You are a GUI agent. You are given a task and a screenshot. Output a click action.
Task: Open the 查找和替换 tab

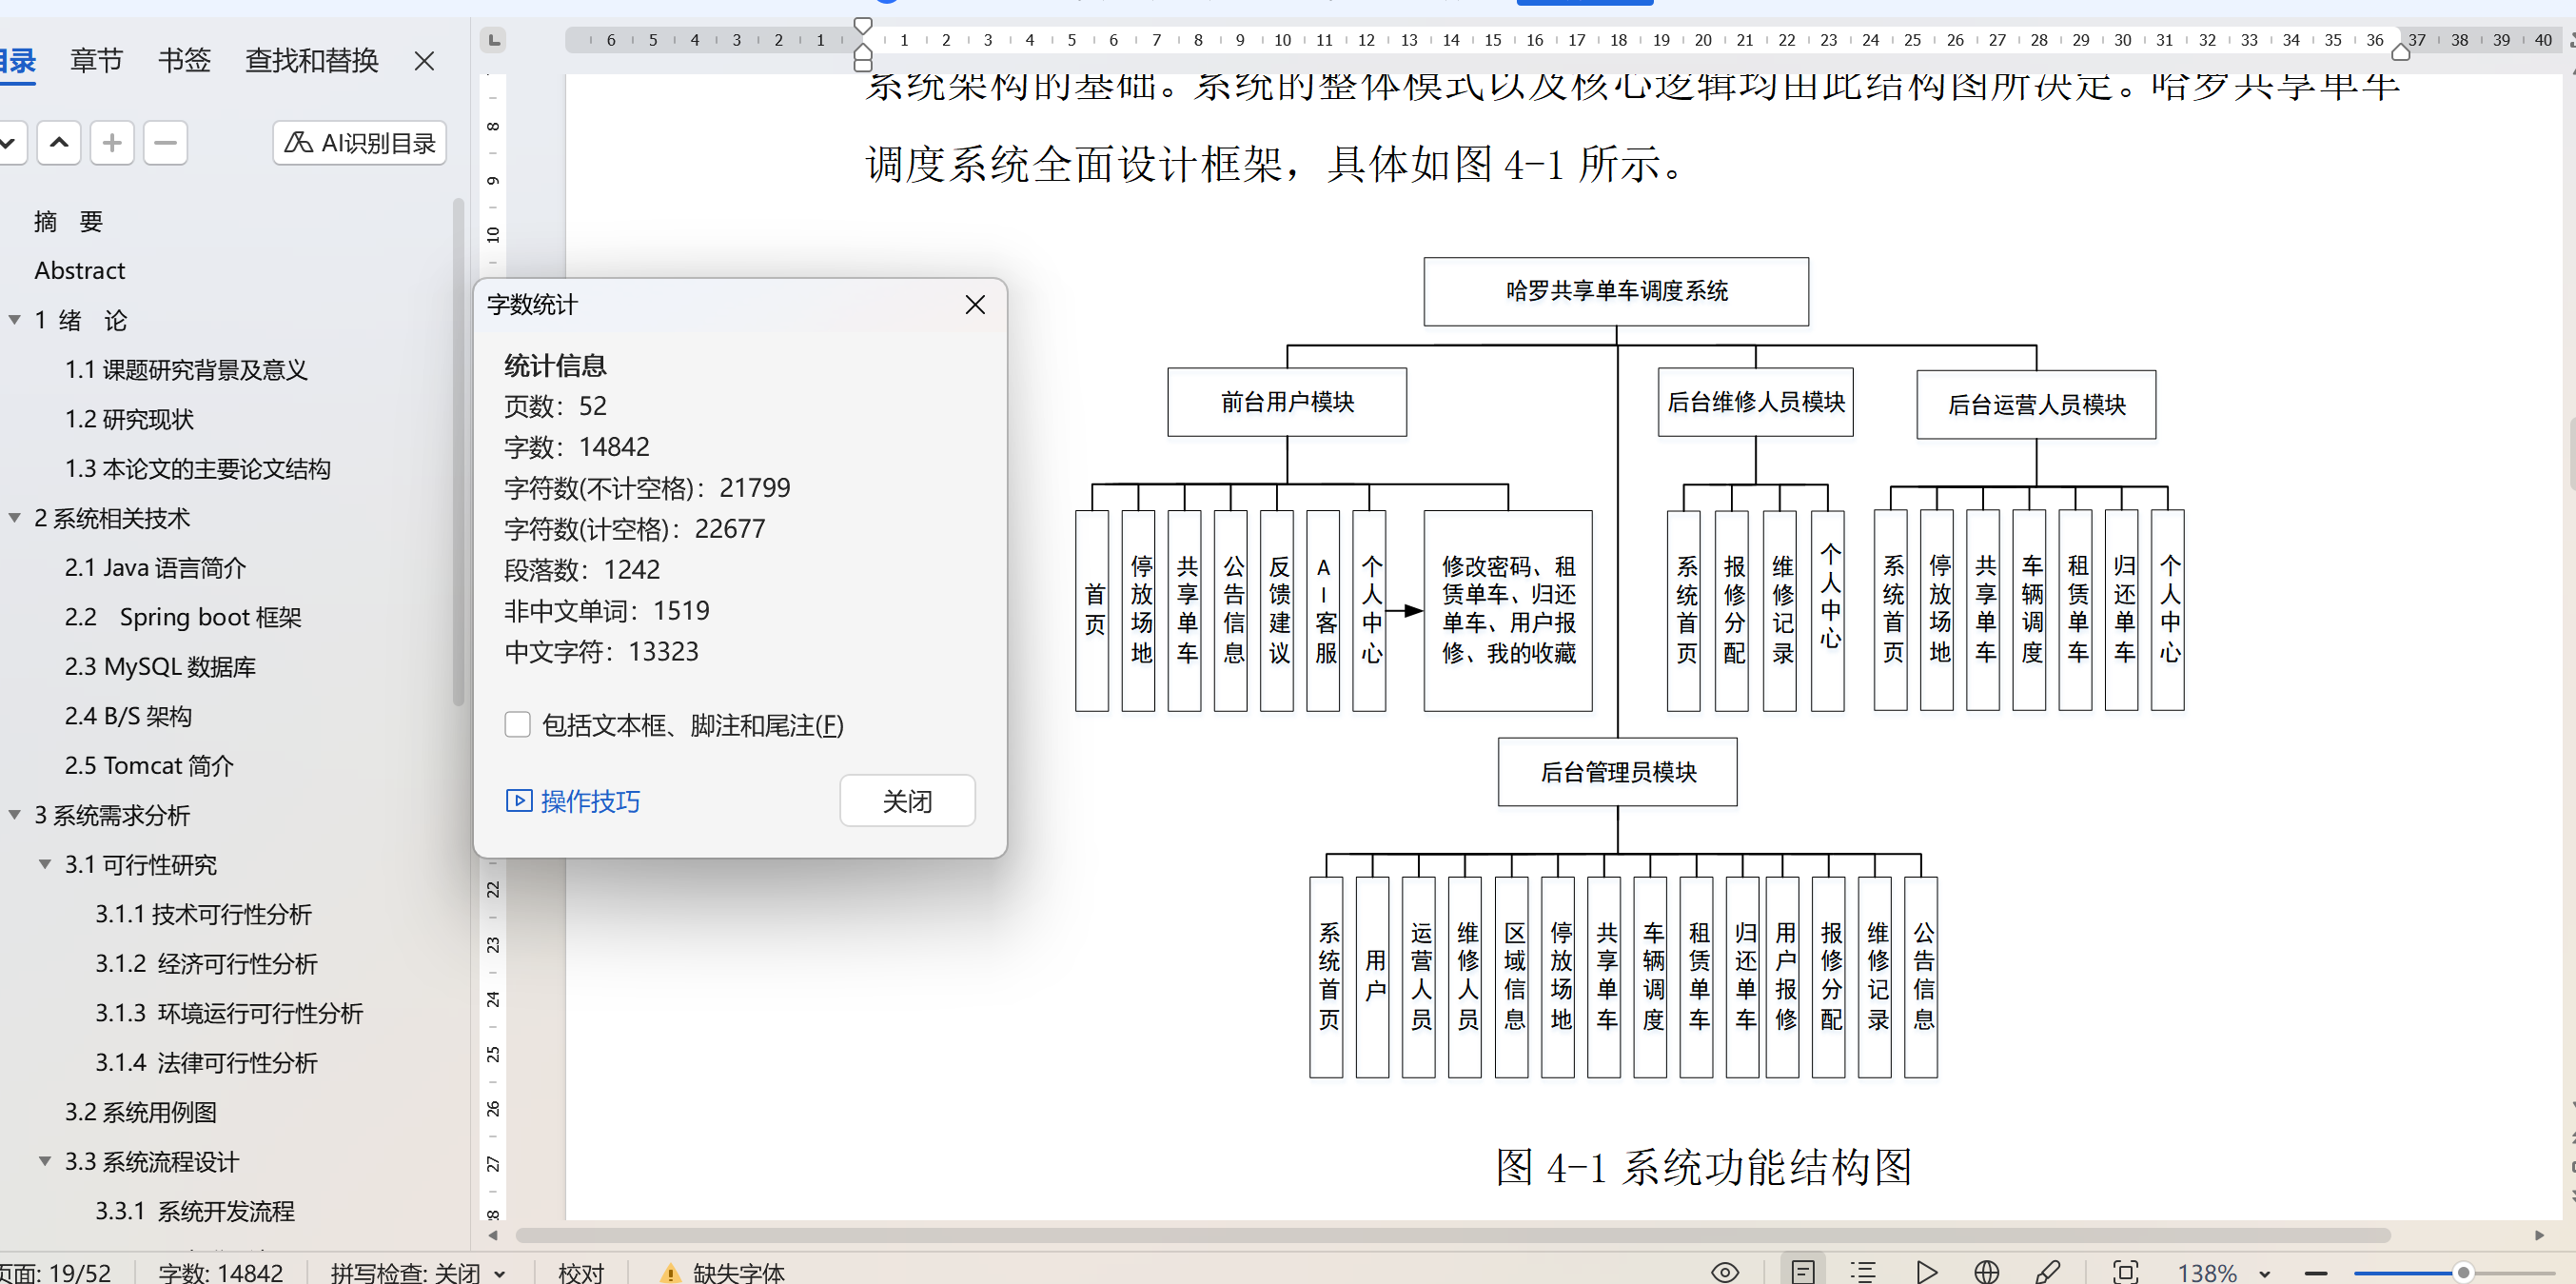pyautogui.click(x=311, y=61)
